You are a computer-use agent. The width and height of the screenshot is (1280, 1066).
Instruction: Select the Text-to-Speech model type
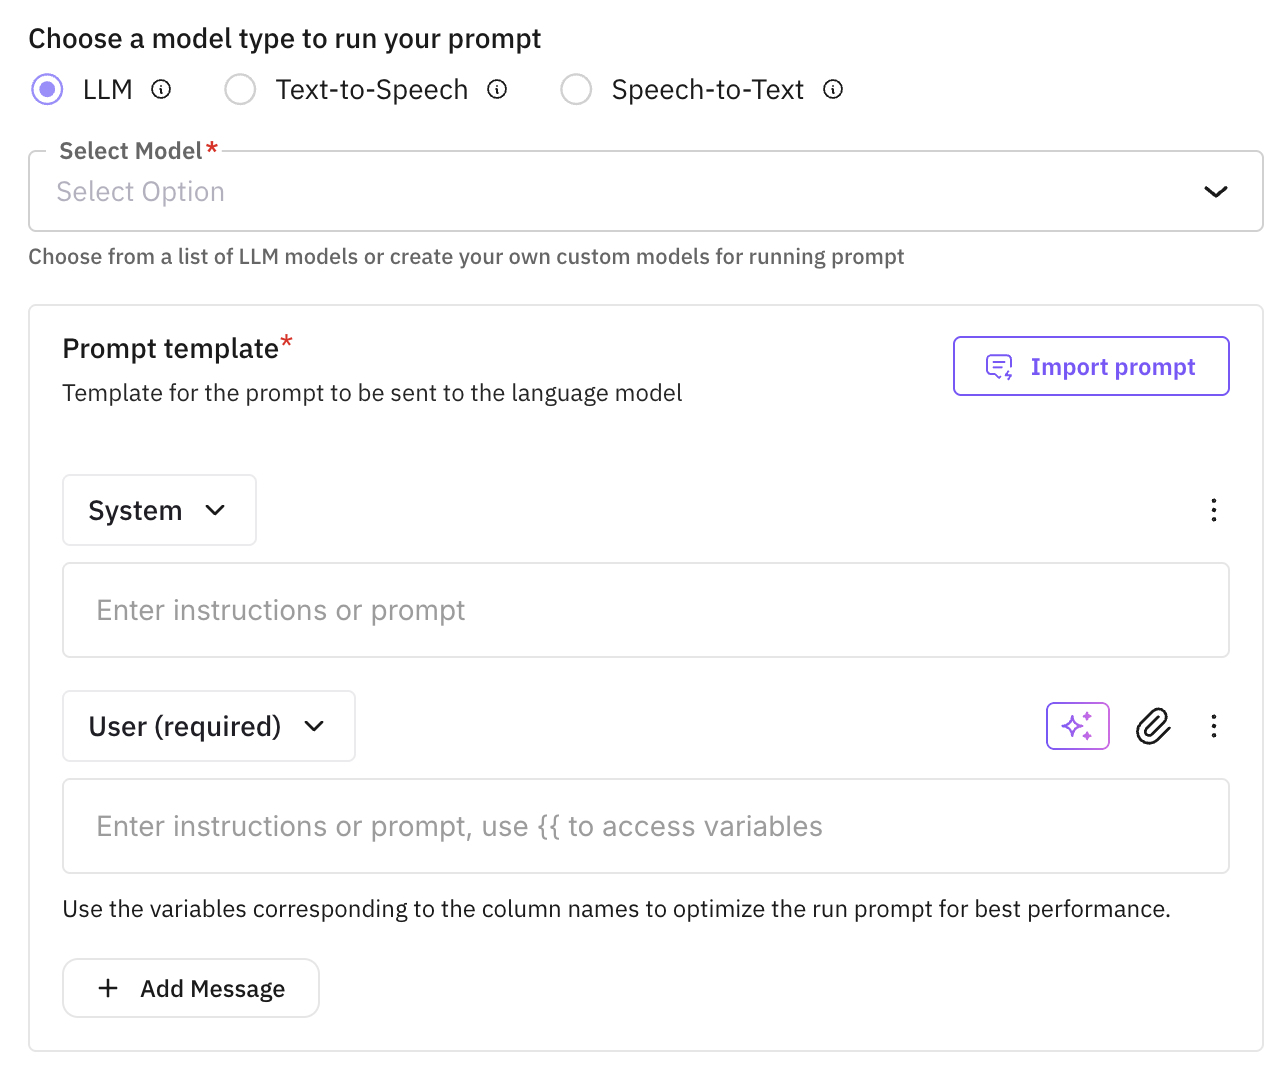(240, 90)
